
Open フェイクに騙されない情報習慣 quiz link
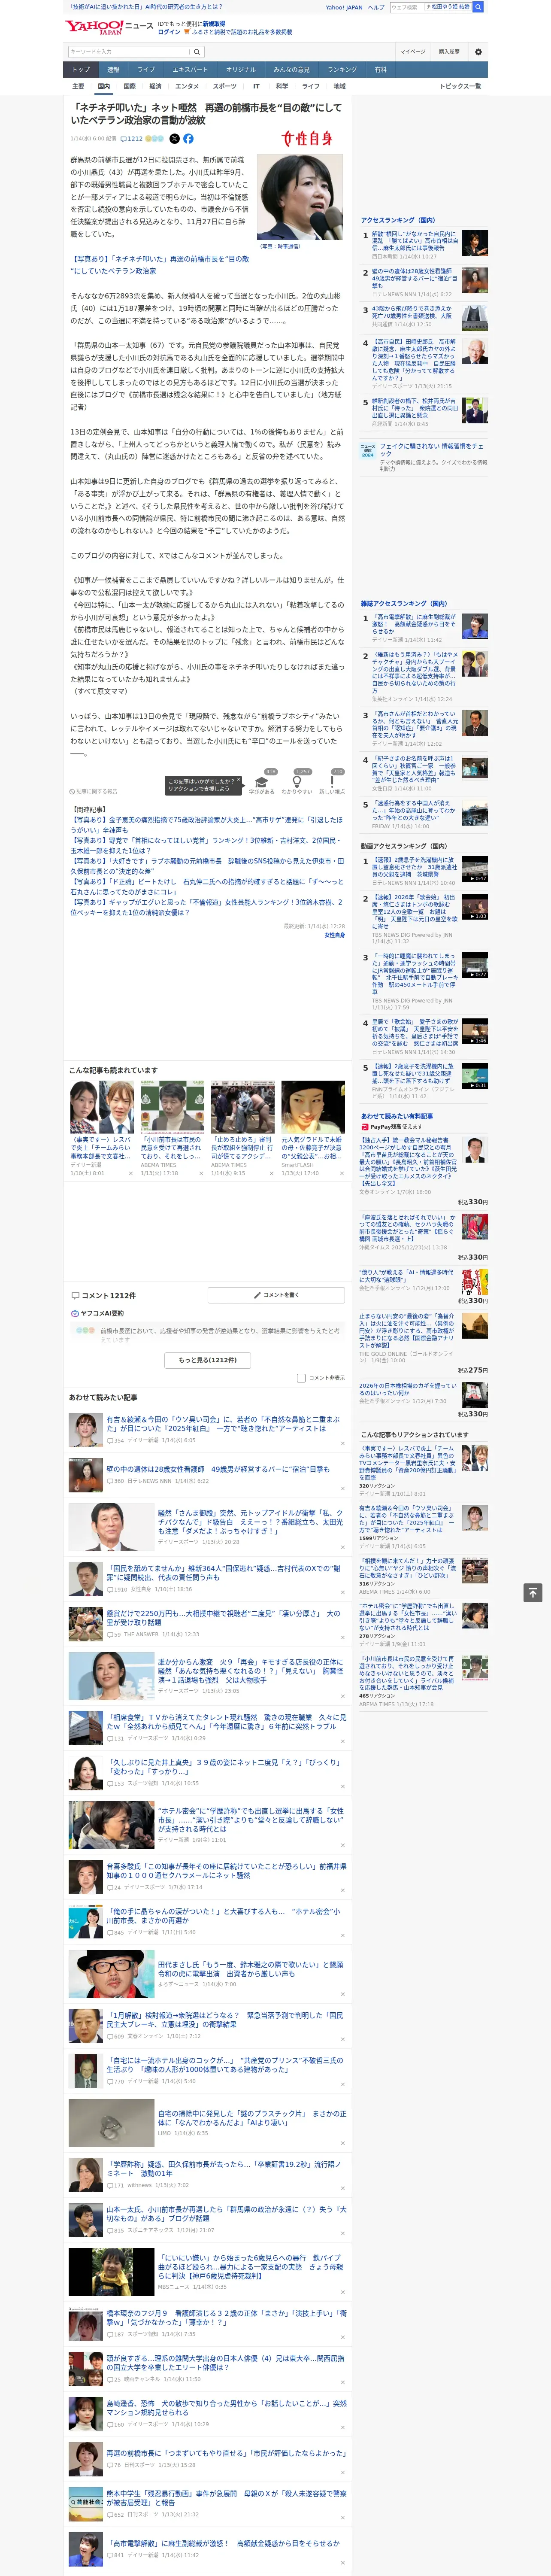[x=433, y=450]
